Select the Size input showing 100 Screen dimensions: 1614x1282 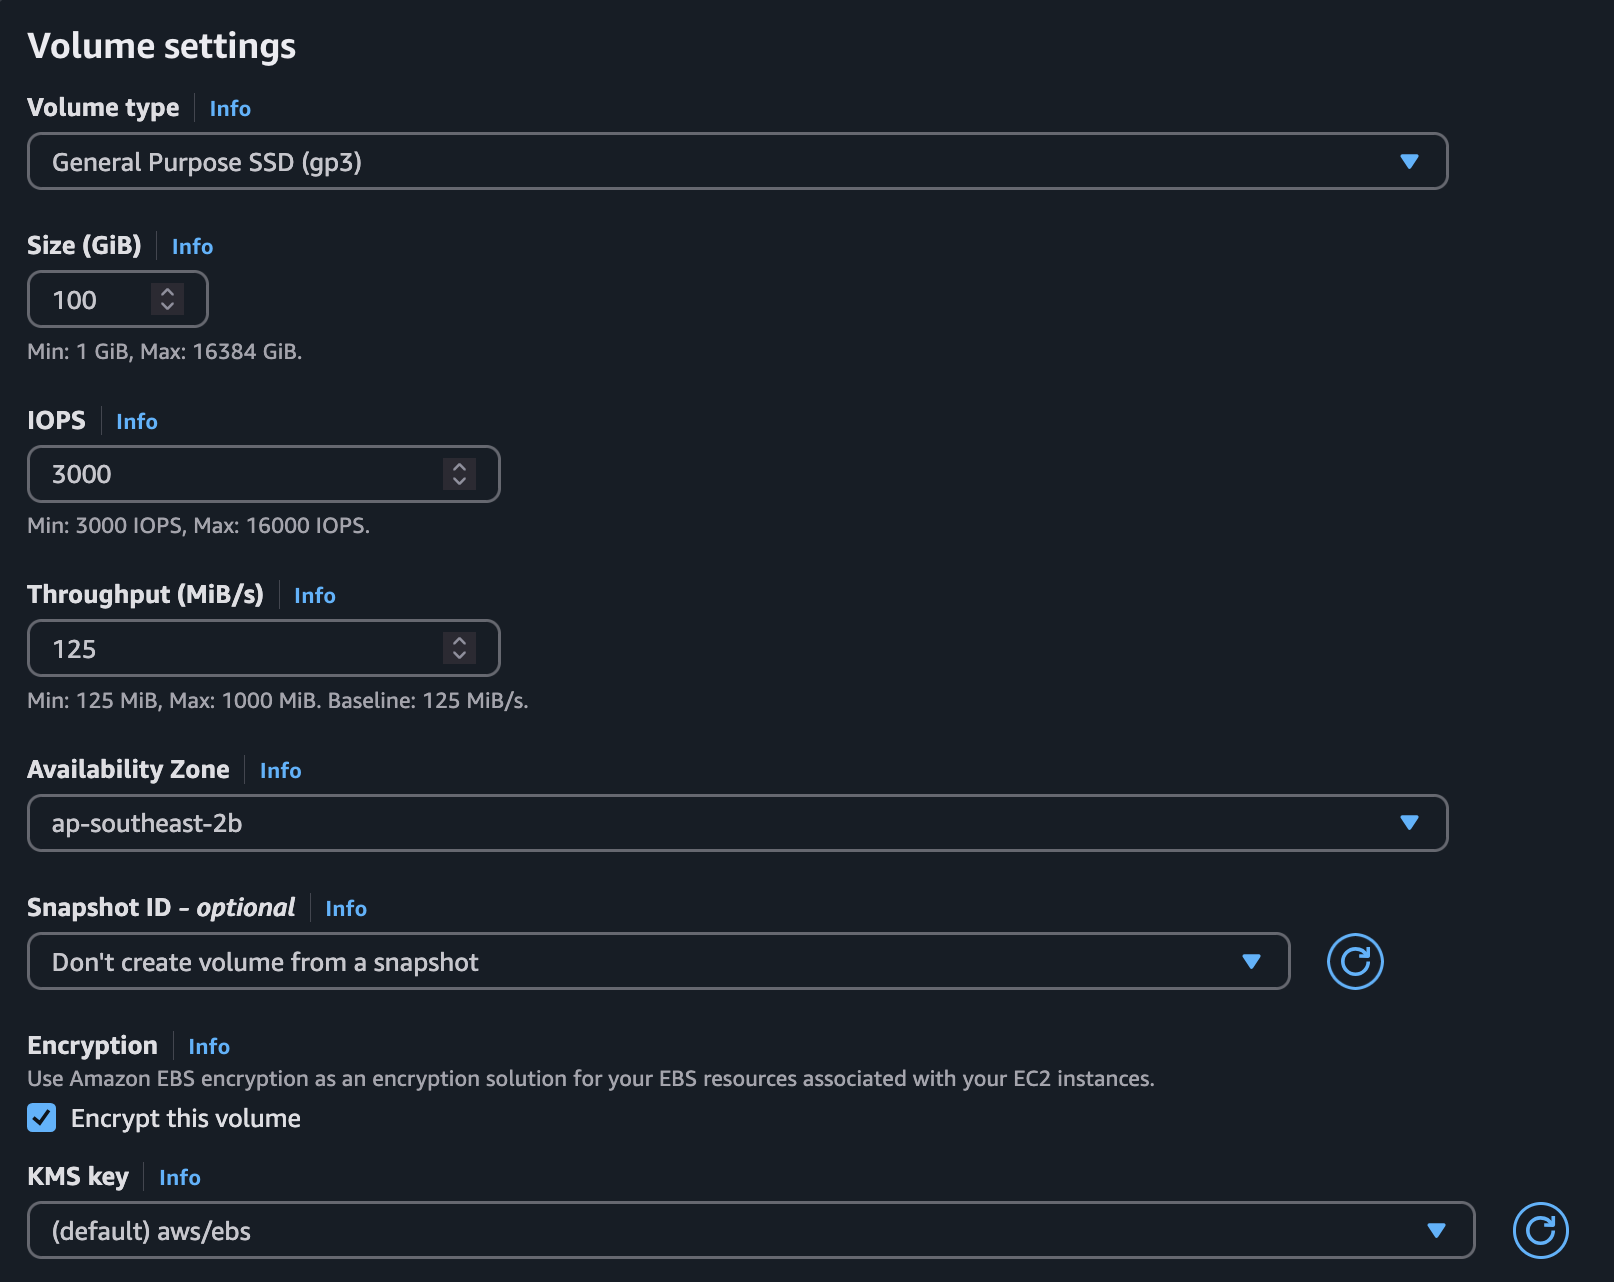pyautogui.click(x=95, y=299)
